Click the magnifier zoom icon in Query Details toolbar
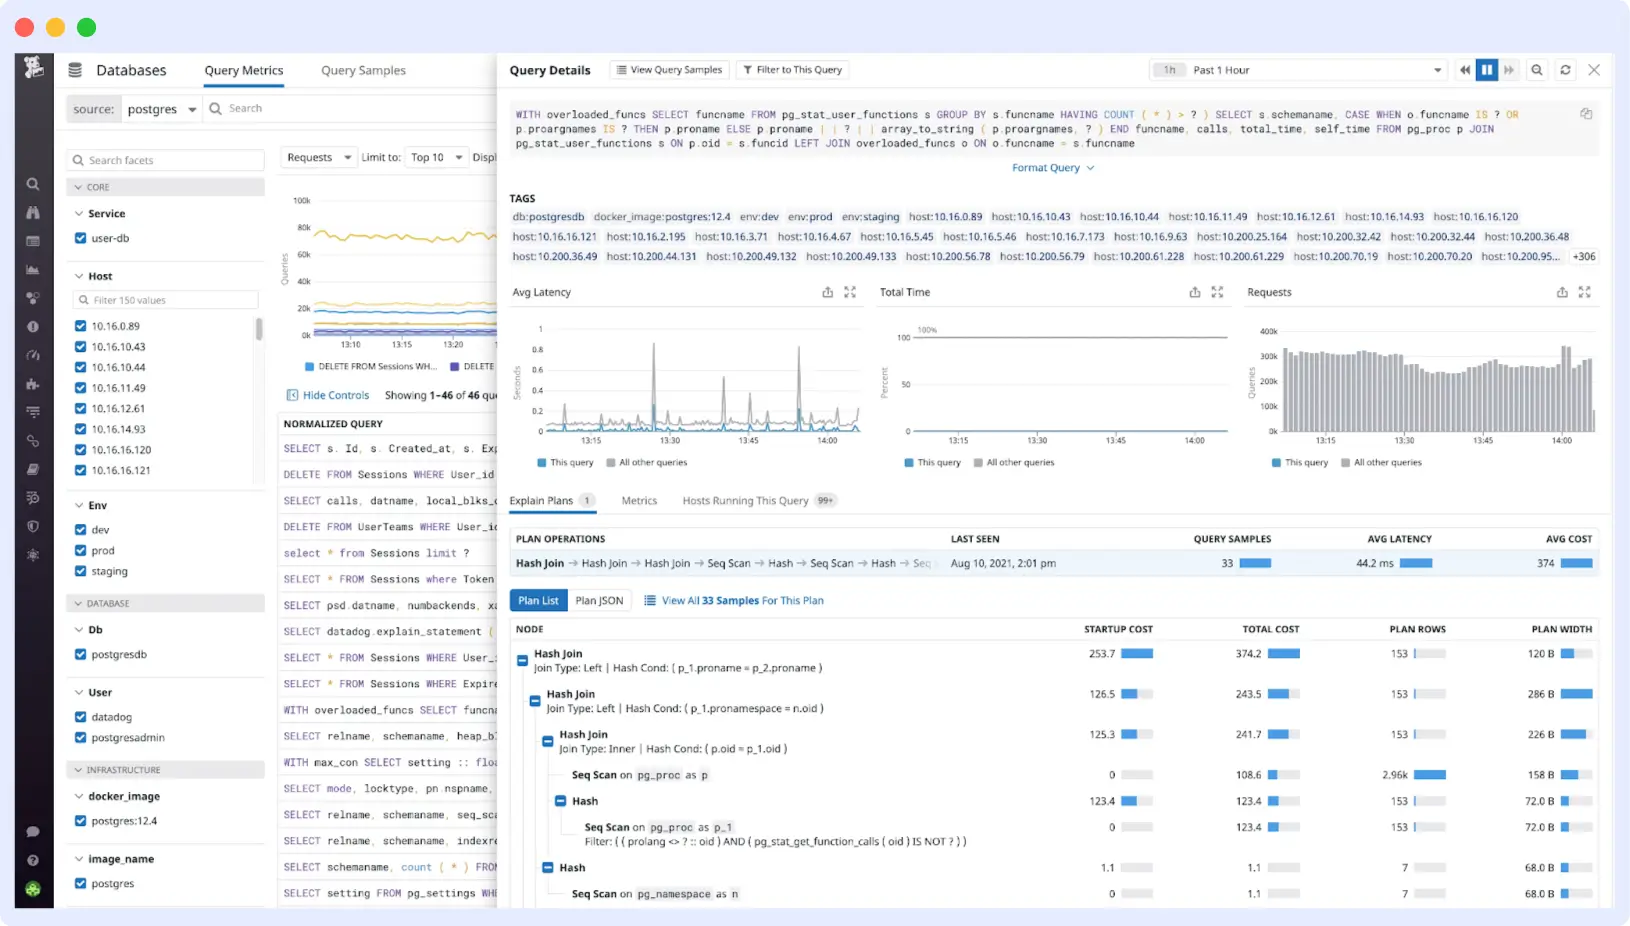 [x=1537, y=69]
